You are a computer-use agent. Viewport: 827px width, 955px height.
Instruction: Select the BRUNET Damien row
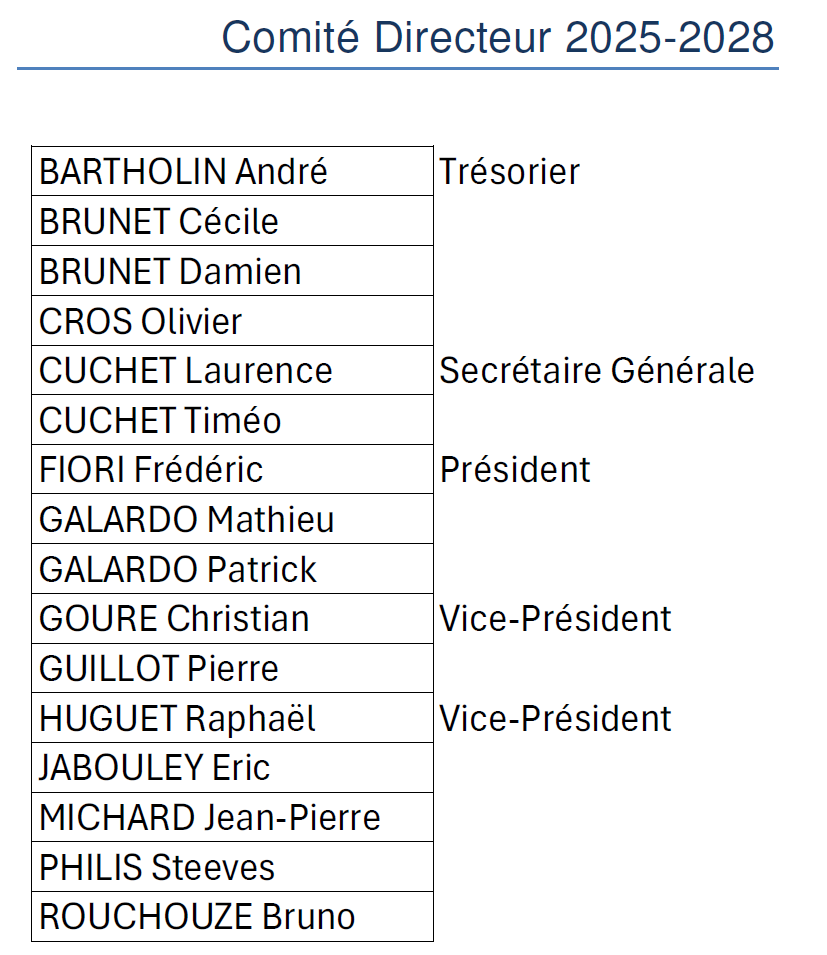coord(232,270)
